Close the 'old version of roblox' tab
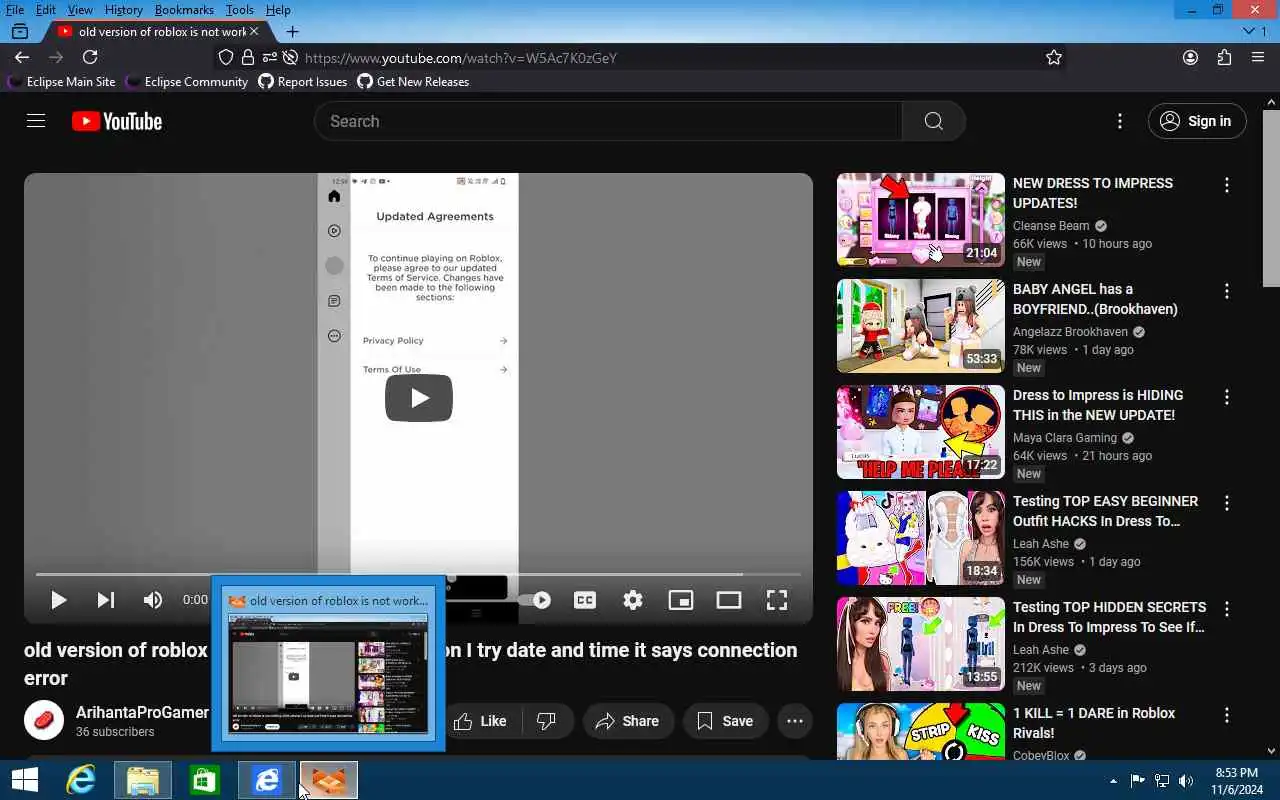This screenshot has height=800, width=1280. (x=254, y=32)
